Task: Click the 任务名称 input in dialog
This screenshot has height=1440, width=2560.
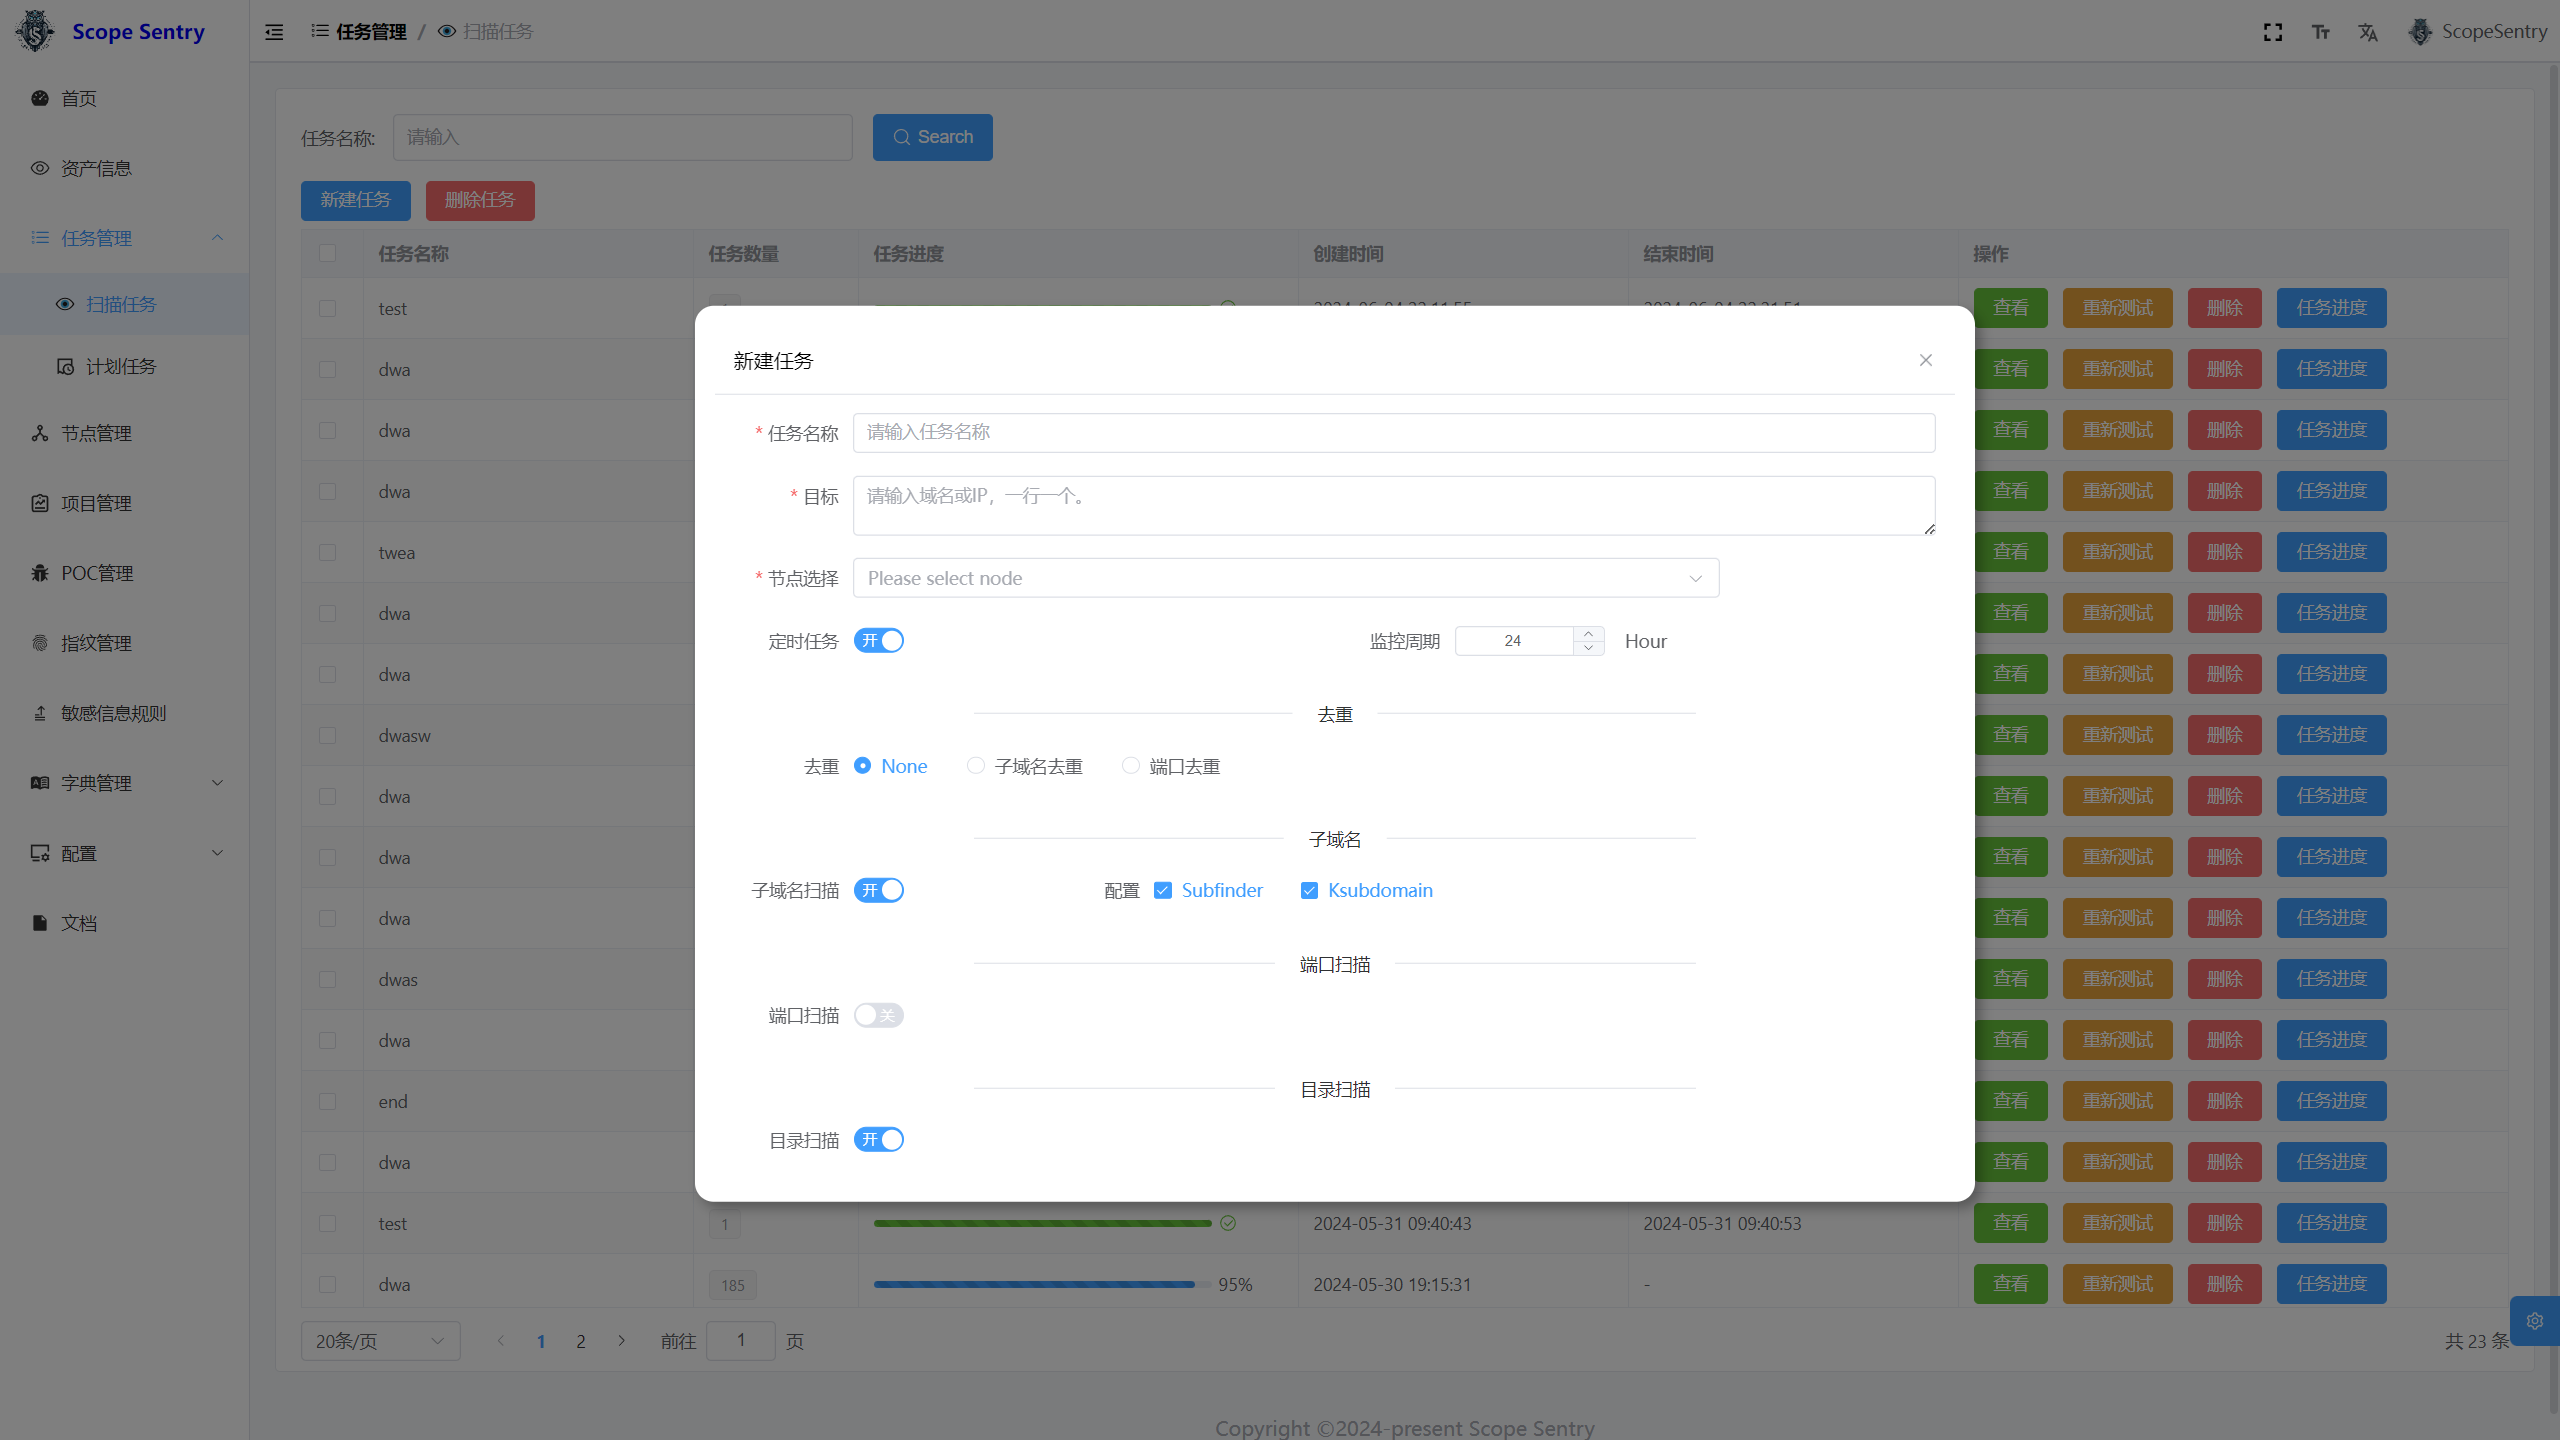Action: [x=1393, y=432]
